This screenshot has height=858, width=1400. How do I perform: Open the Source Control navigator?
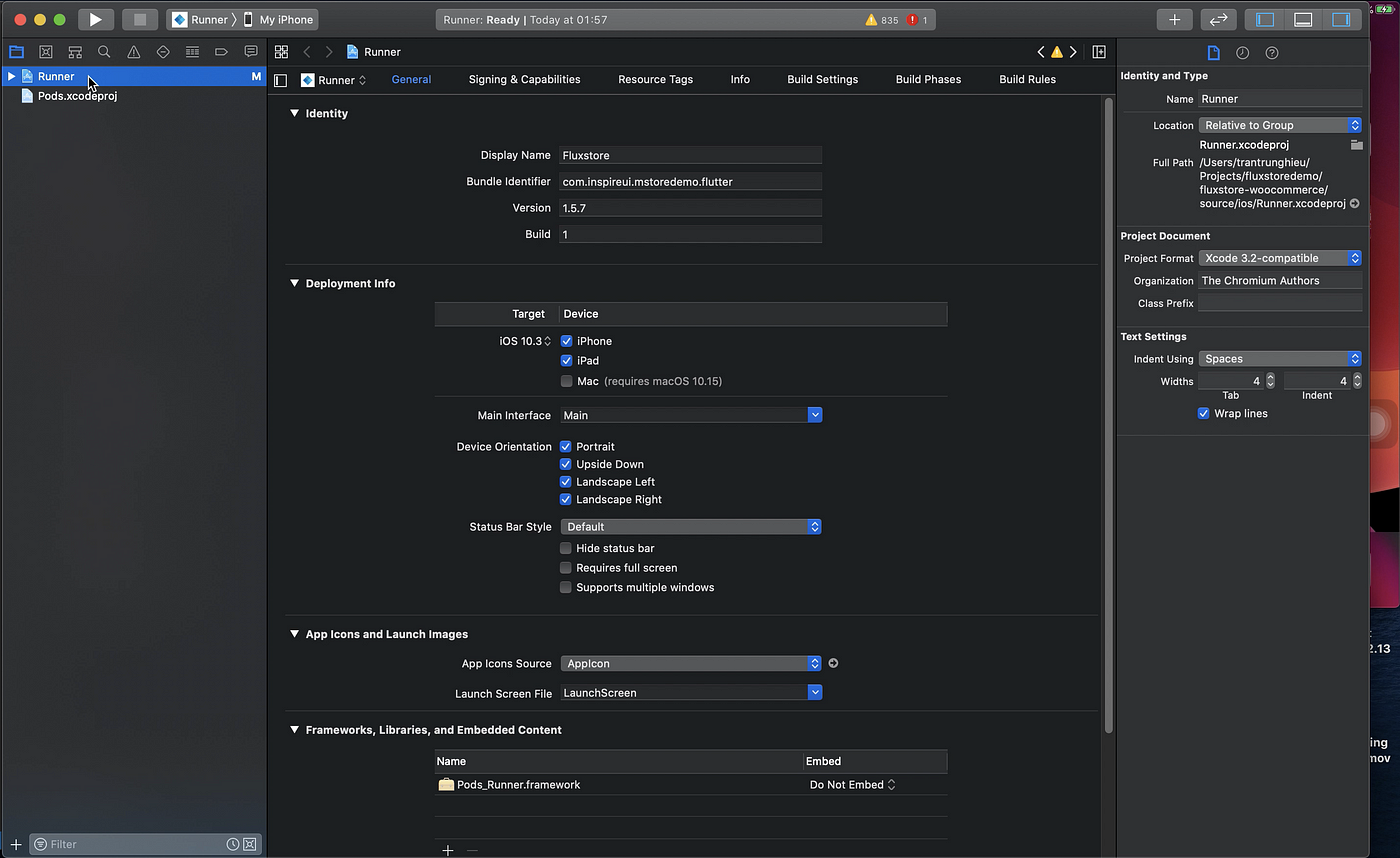tap(45, 52)
